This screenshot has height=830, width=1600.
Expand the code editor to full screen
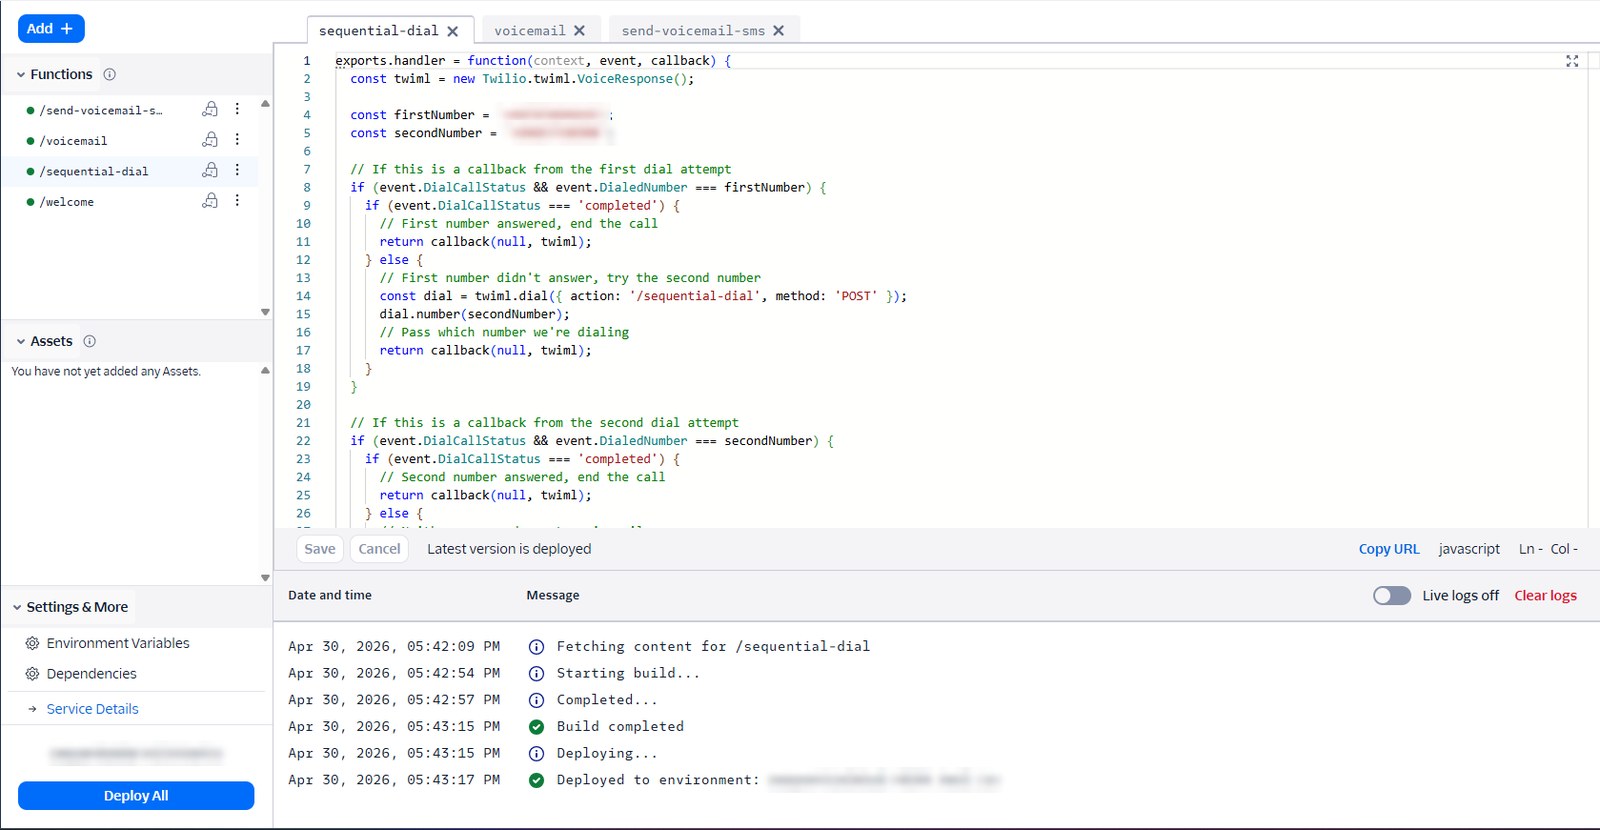pyautogui.click(x=1572, y=61)
